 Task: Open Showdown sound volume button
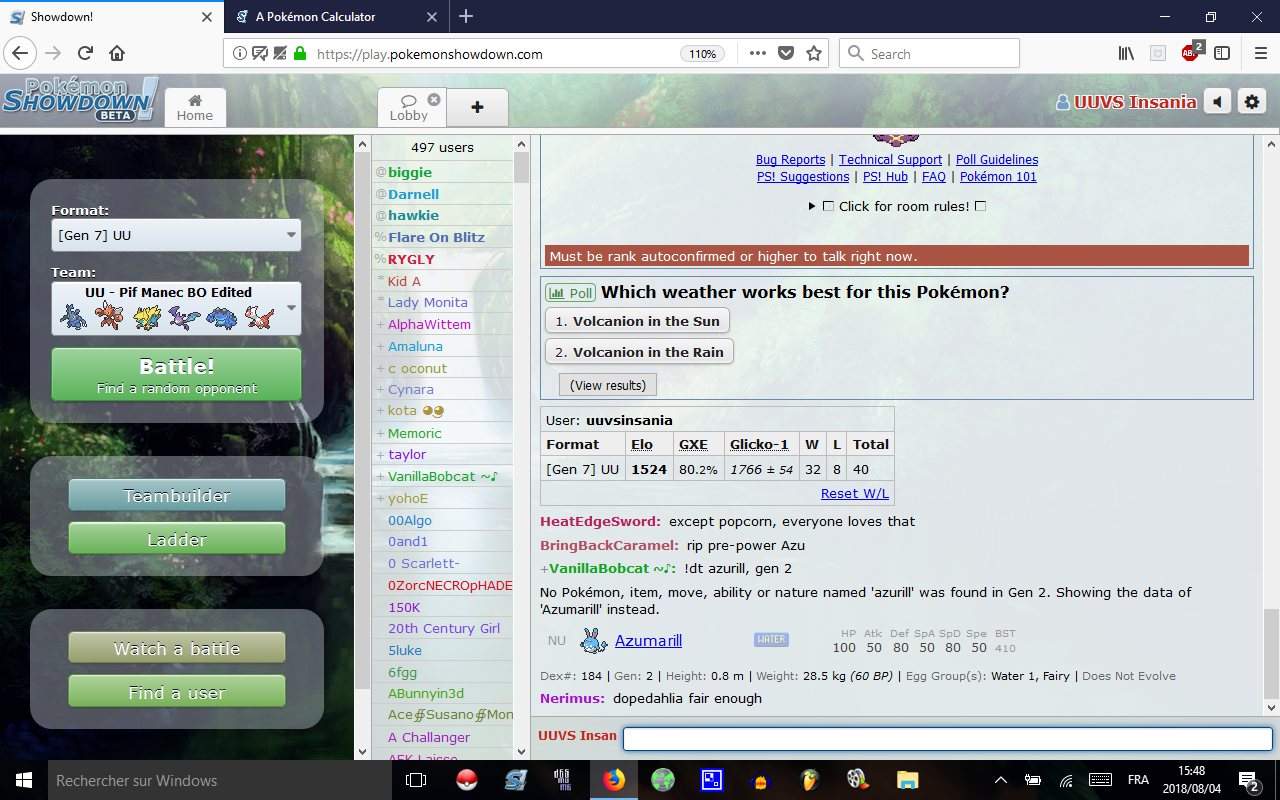pyautogui.click(x=1217, y=102)
